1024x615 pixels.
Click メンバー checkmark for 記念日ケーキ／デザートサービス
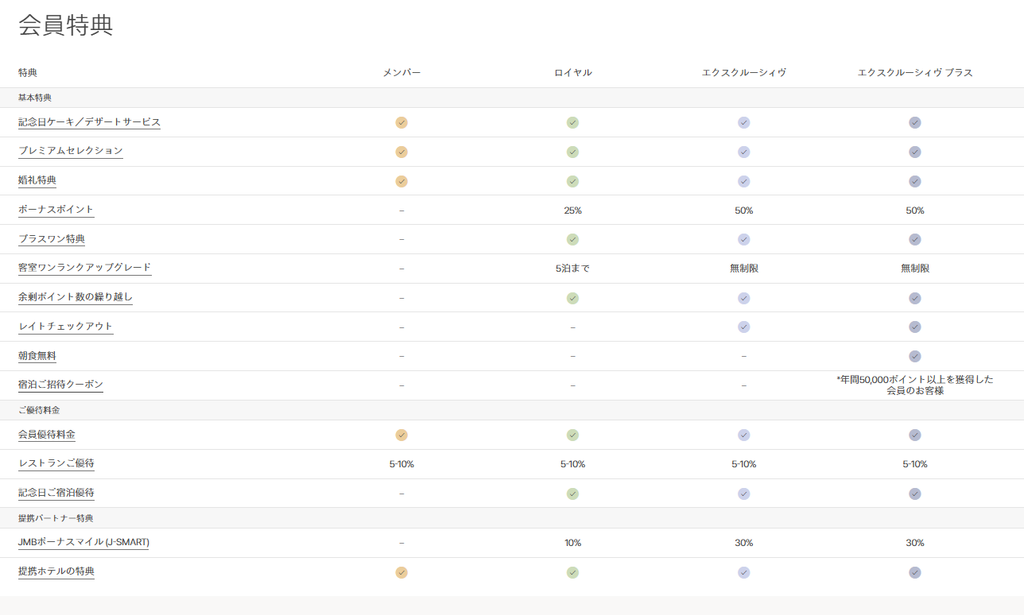pos(402,123)
